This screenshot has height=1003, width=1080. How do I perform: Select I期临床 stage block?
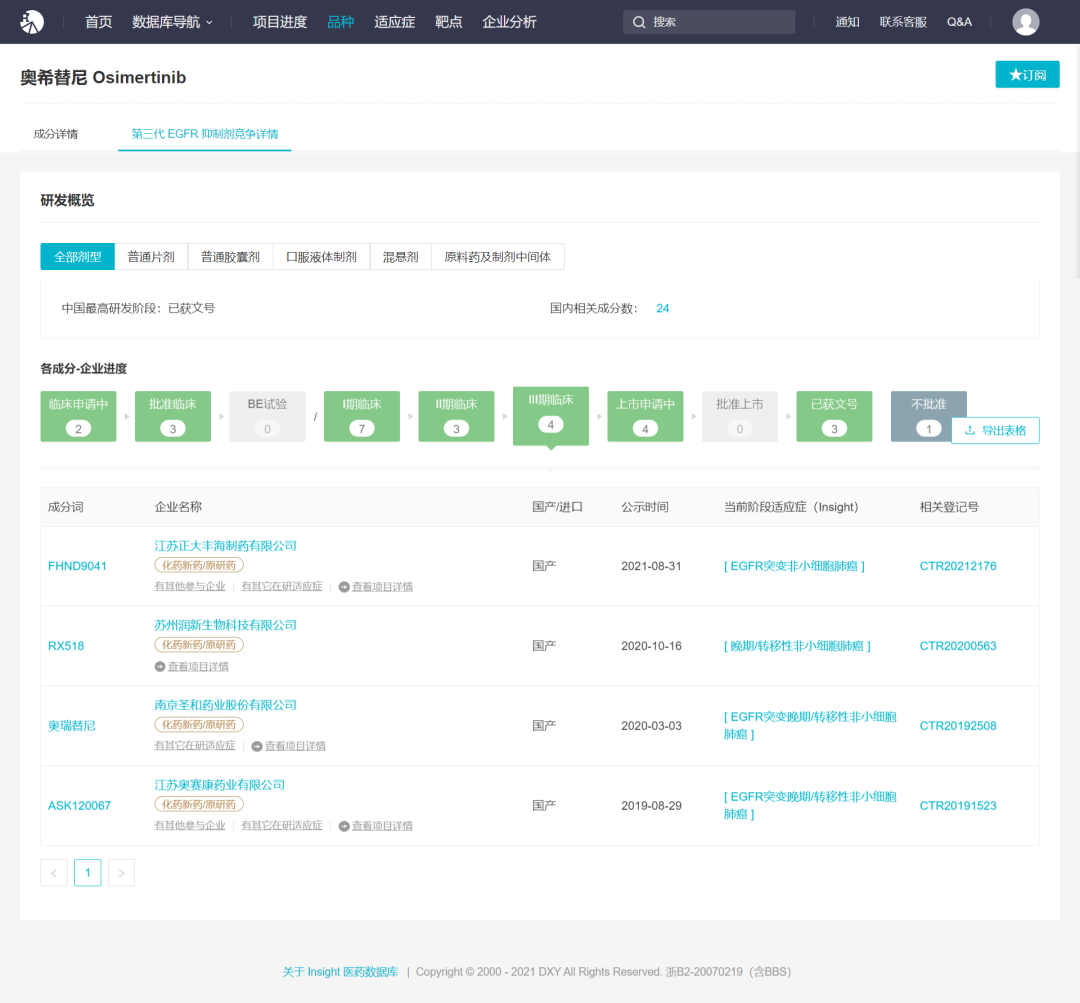362,416
